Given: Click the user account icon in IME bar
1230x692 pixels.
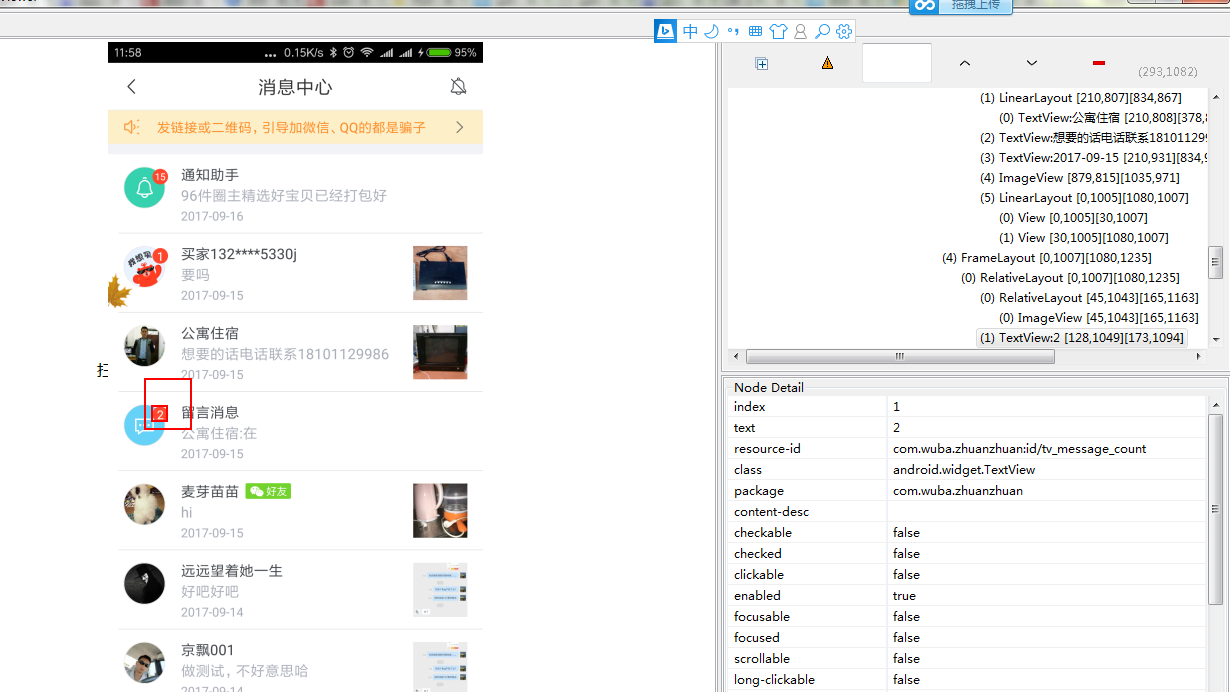Looking at the screenshot, I should coord(800,32).
